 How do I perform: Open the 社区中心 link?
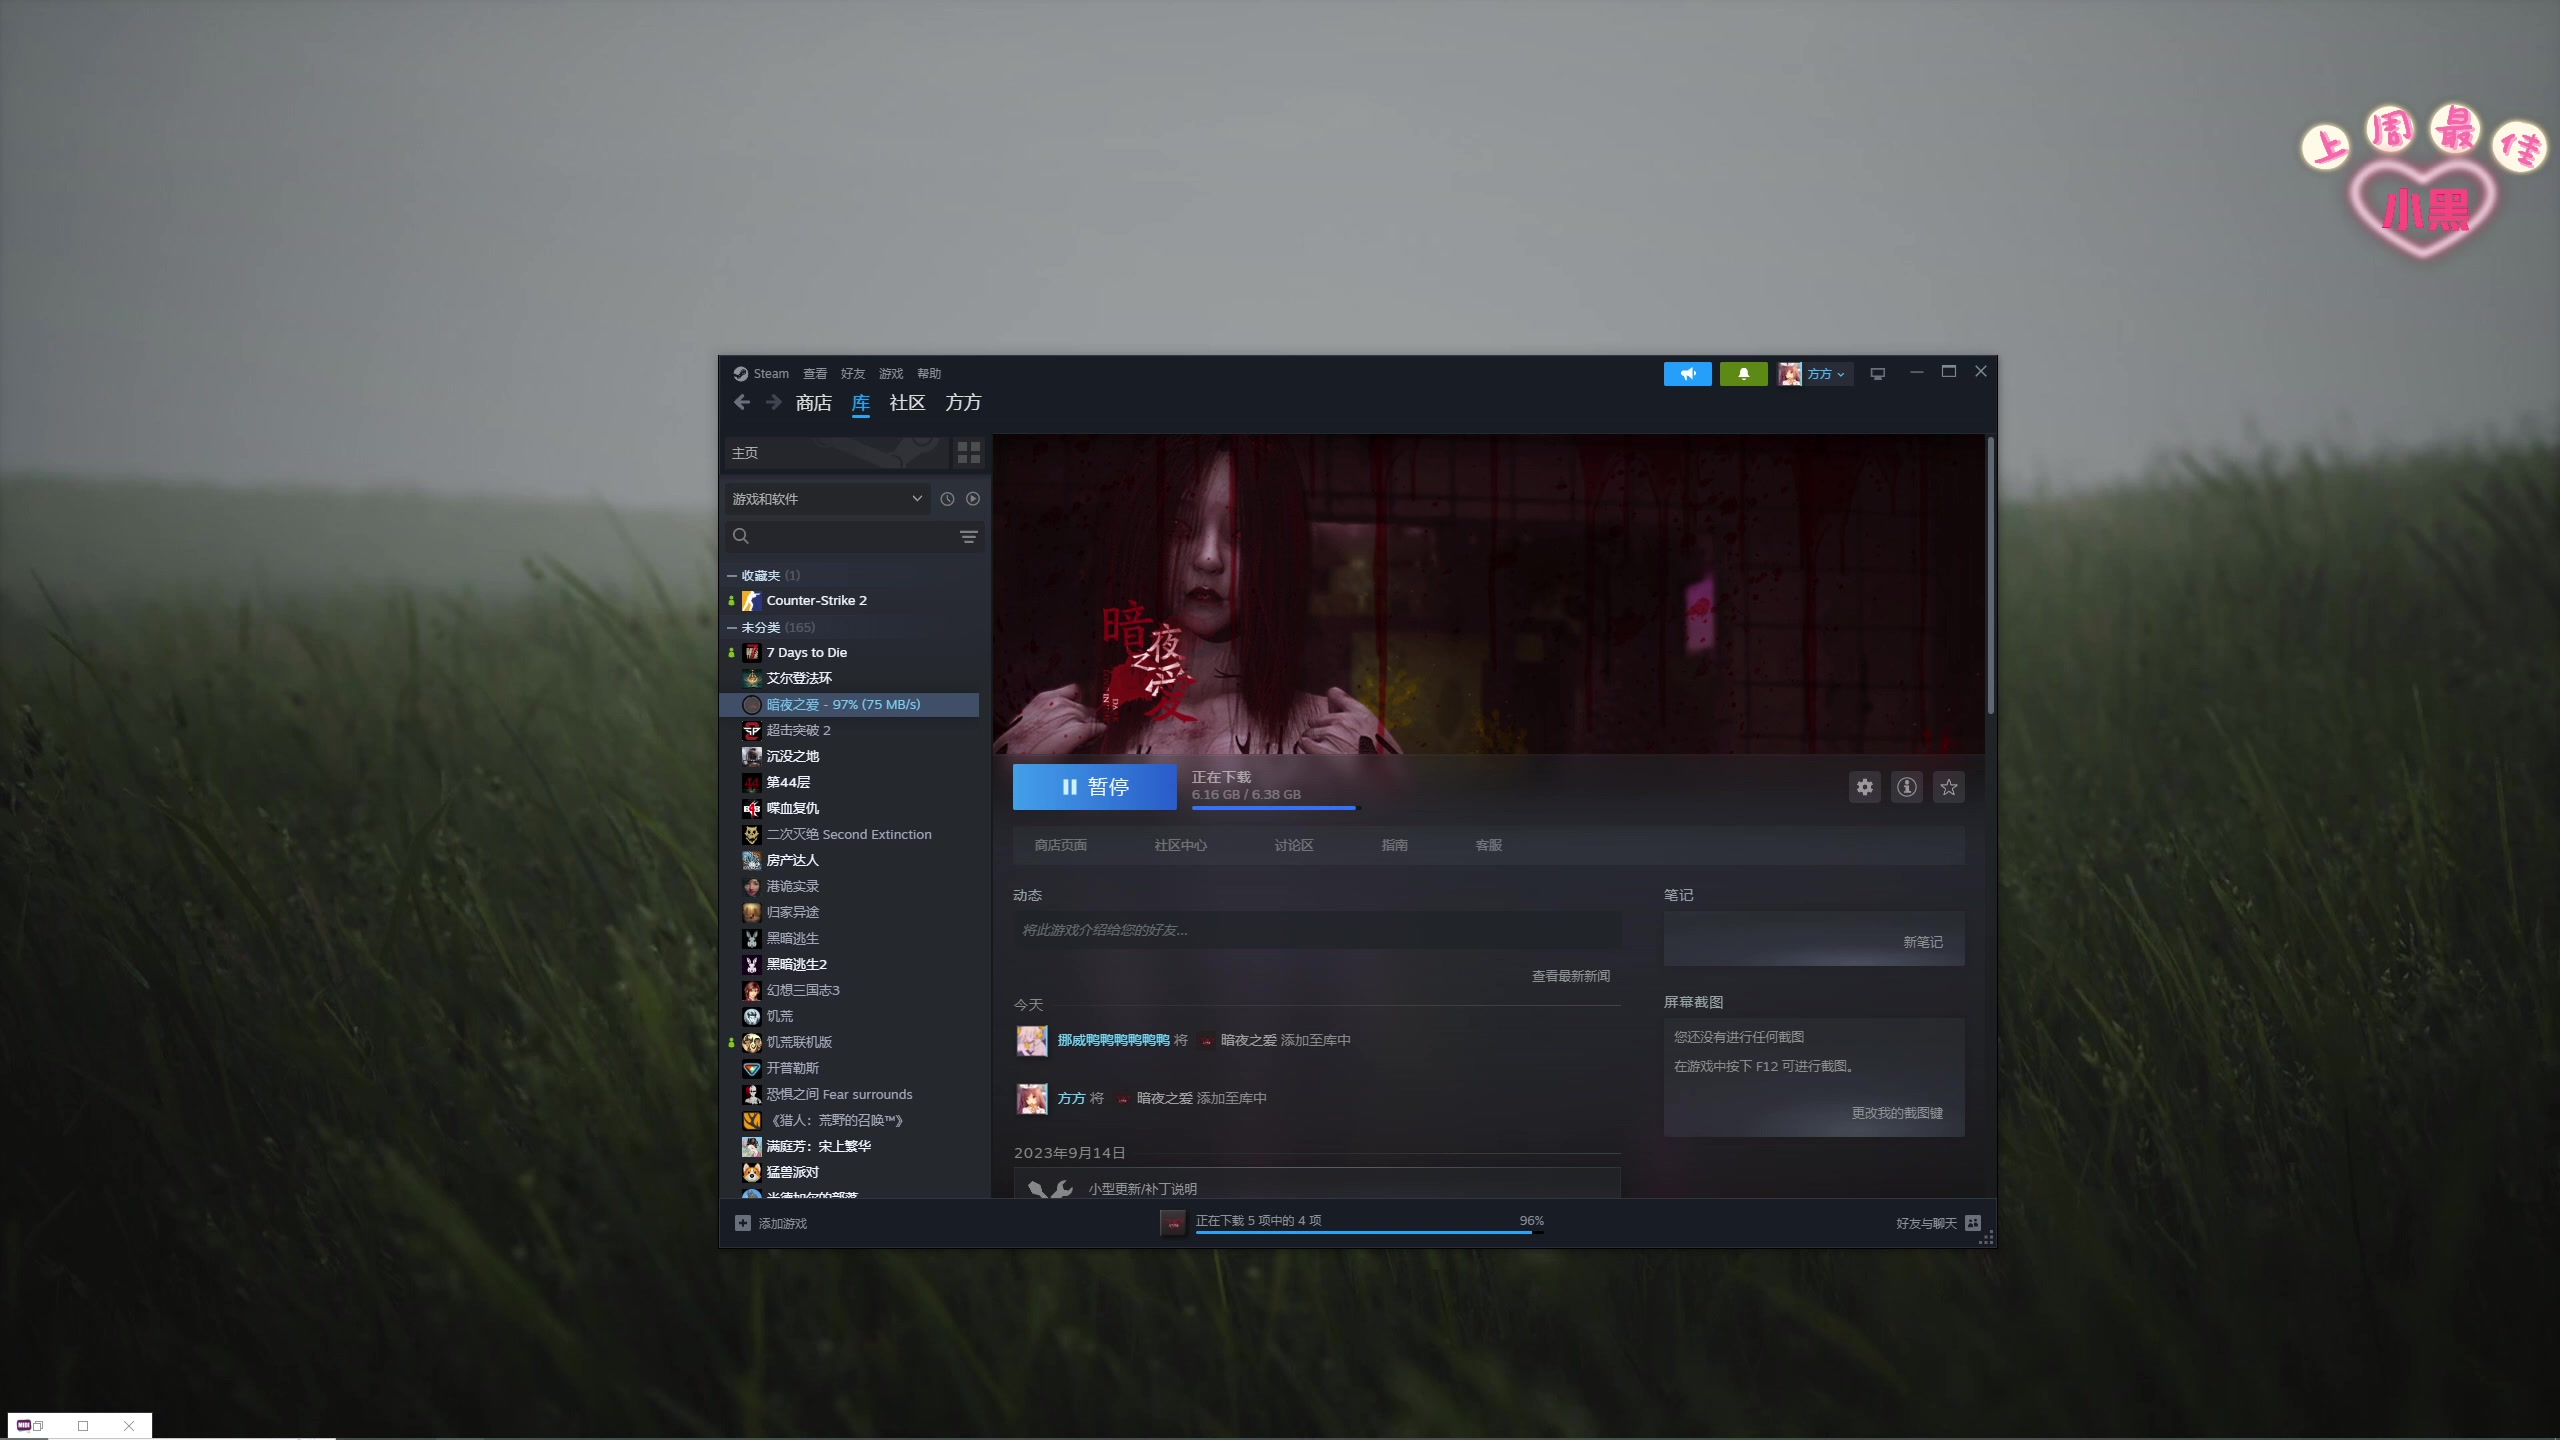click(1181, 845)
